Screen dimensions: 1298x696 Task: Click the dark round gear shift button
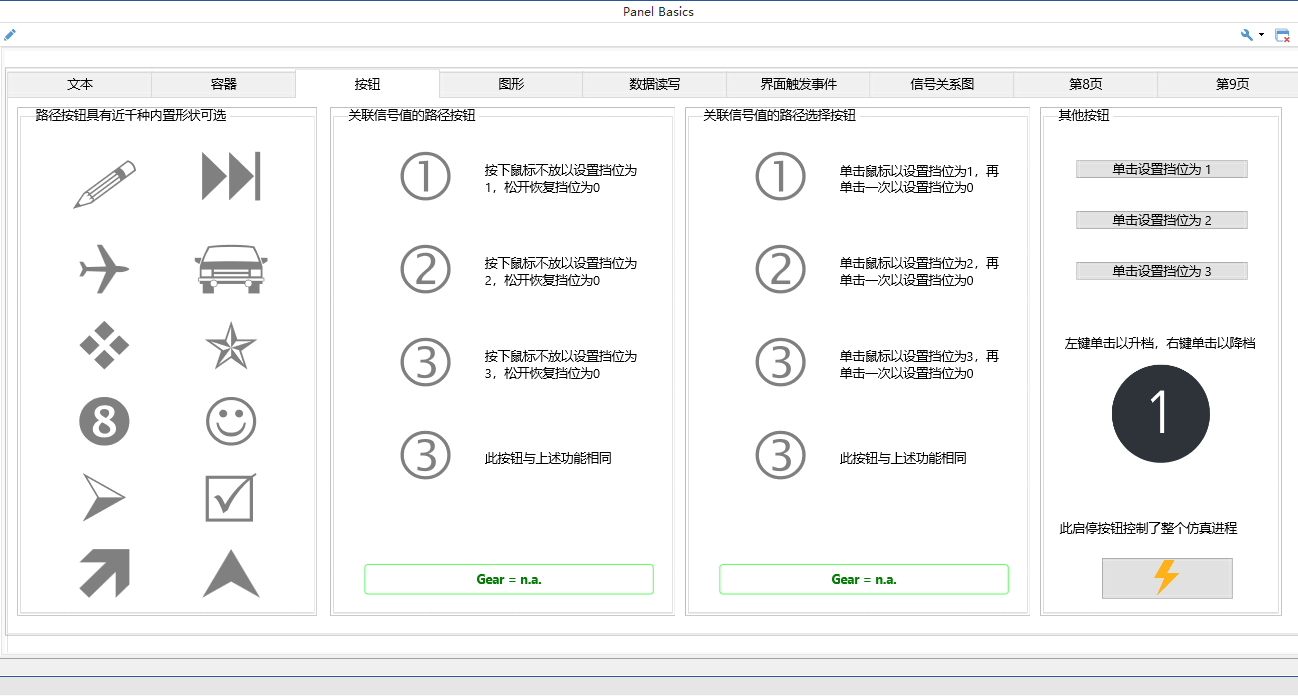click(1161, 414)
